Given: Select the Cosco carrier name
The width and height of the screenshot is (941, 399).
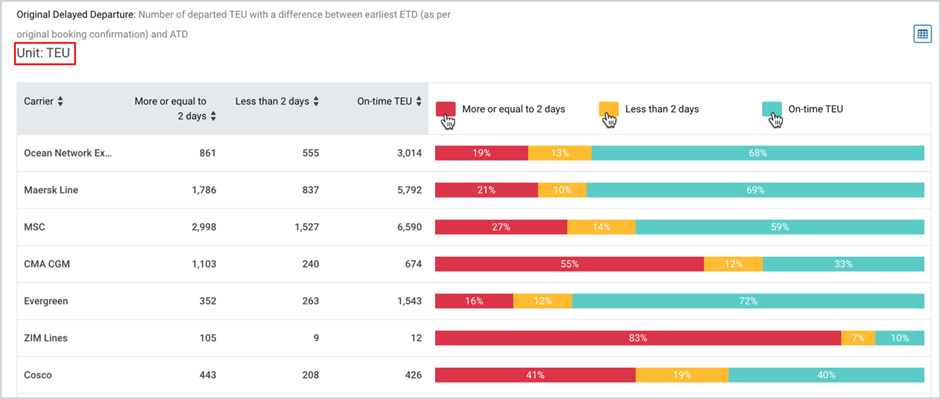Looking at the screenshot, I should click(x=38, y=375).
